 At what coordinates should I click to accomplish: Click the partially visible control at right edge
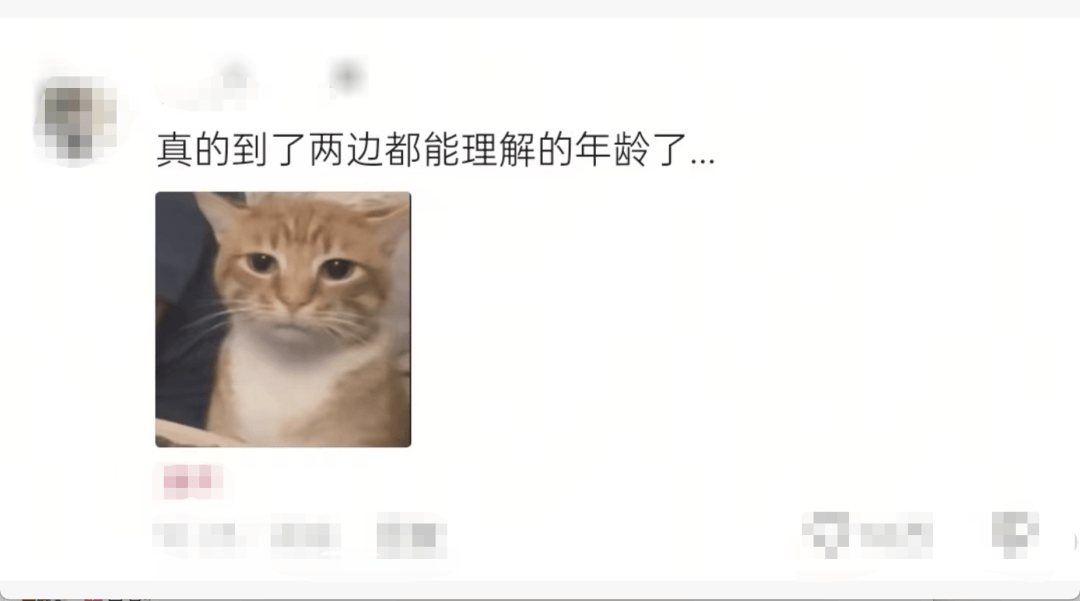click(1076, 542)
